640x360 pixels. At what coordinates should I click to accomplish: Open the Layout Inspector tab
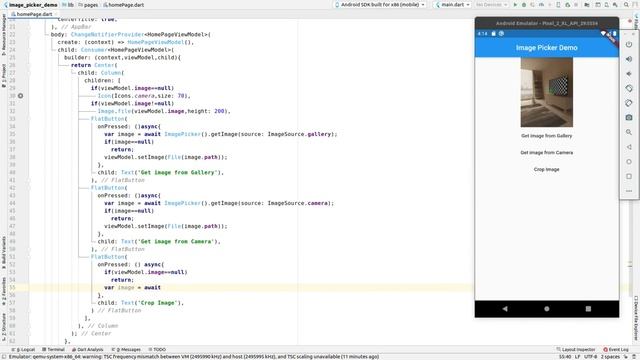point(575,350)
